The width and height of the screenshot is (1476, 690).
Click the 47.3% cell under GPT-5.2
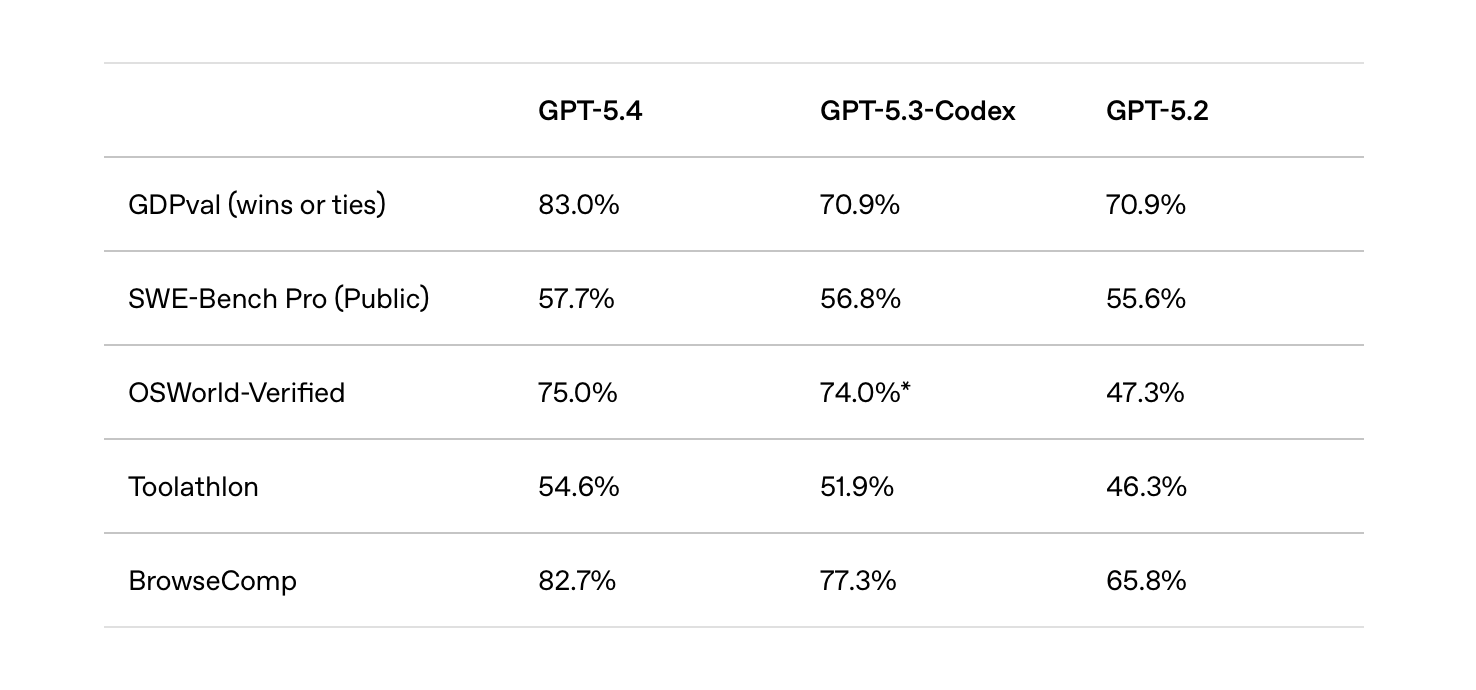[x=1145, y=393]
